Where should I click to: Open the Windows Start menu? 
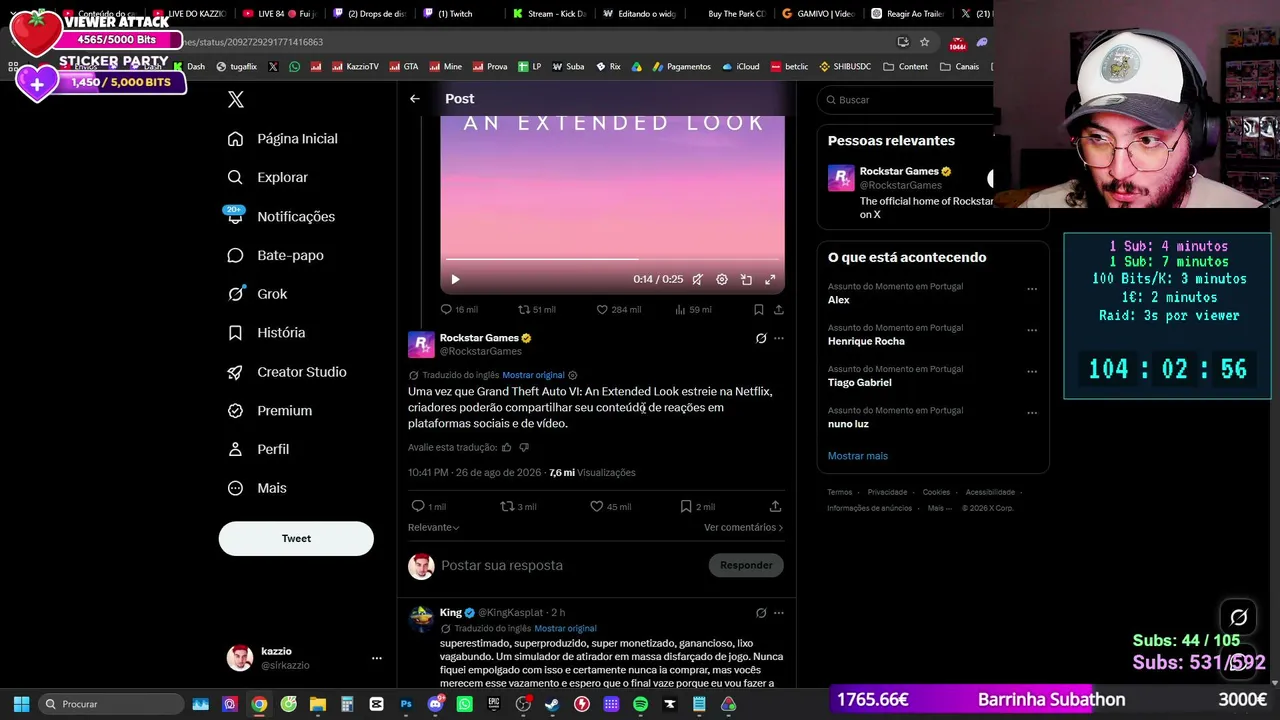(x=21, y=704)
